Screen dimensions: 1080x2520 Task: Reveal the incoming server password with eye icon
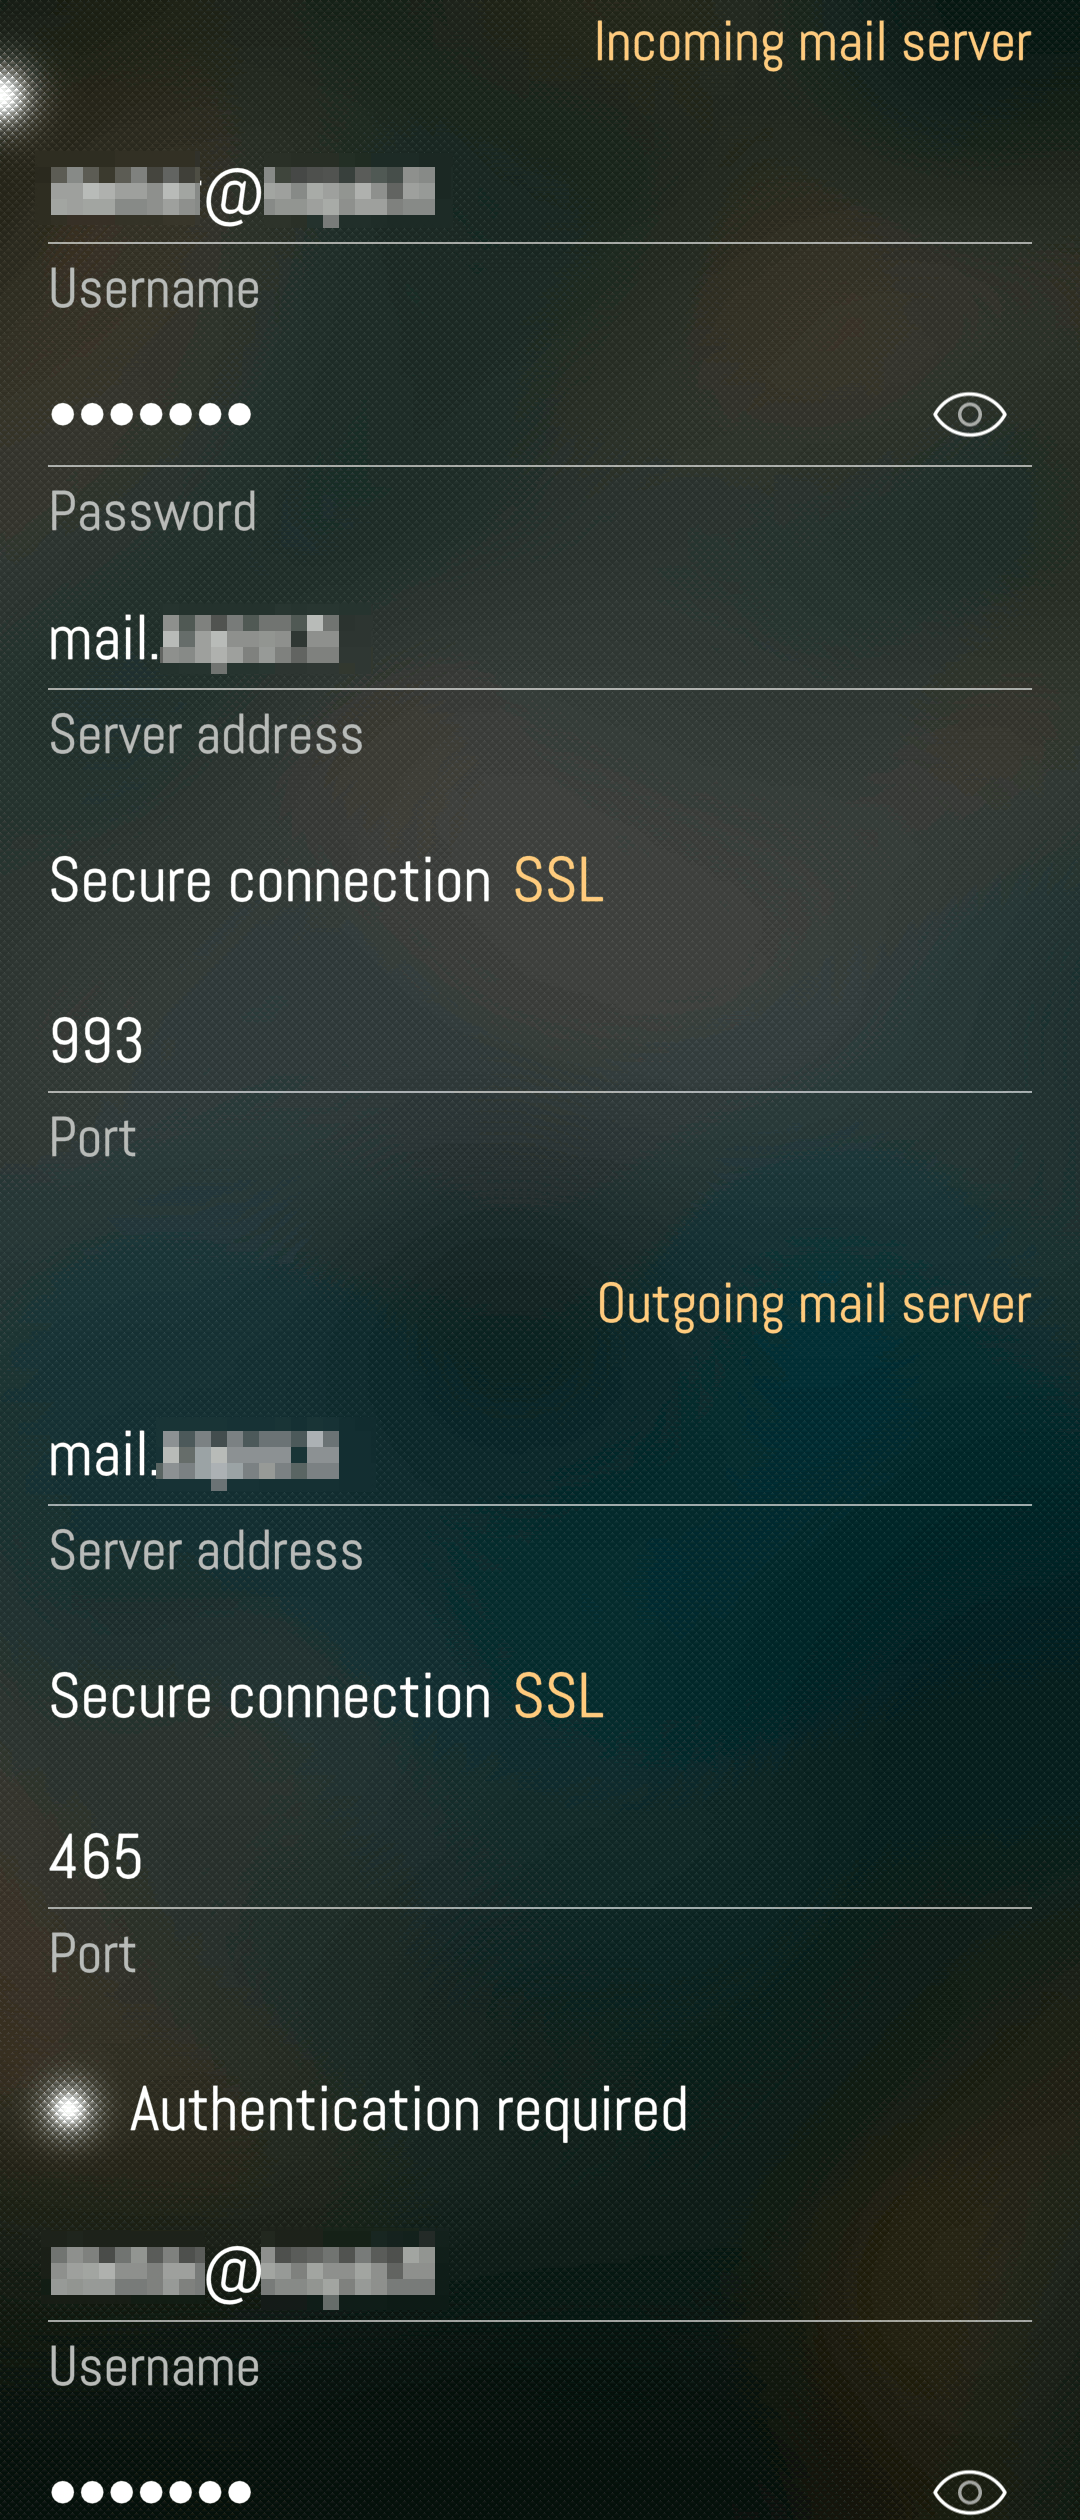pos(969,414)
